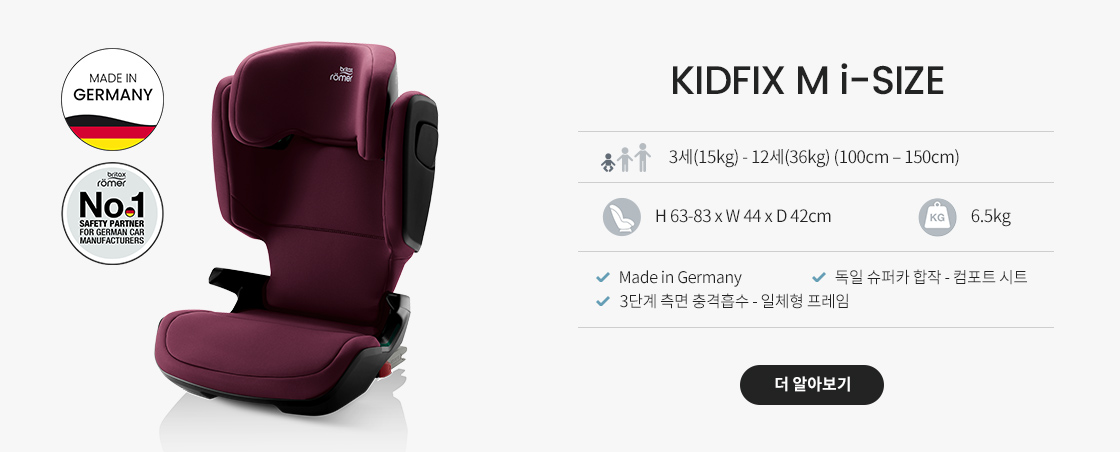Click the age group people icon
The height and width of the screenshot is (452, 1120).
tap(626, 158)
